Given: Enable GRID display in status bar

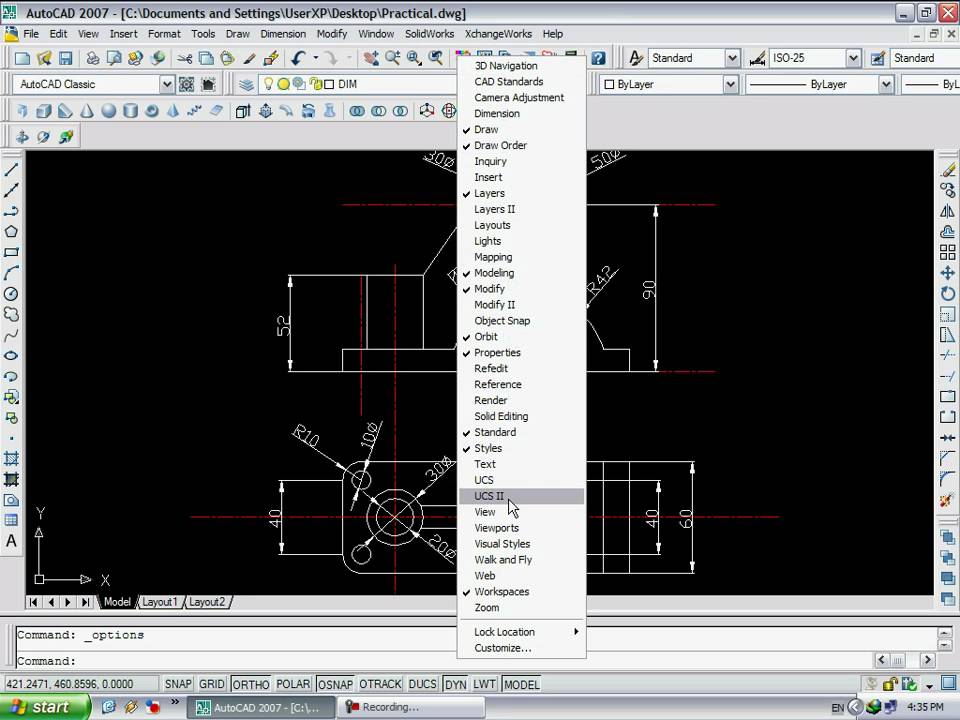Looking at the screenshot, I should point(212,684).
